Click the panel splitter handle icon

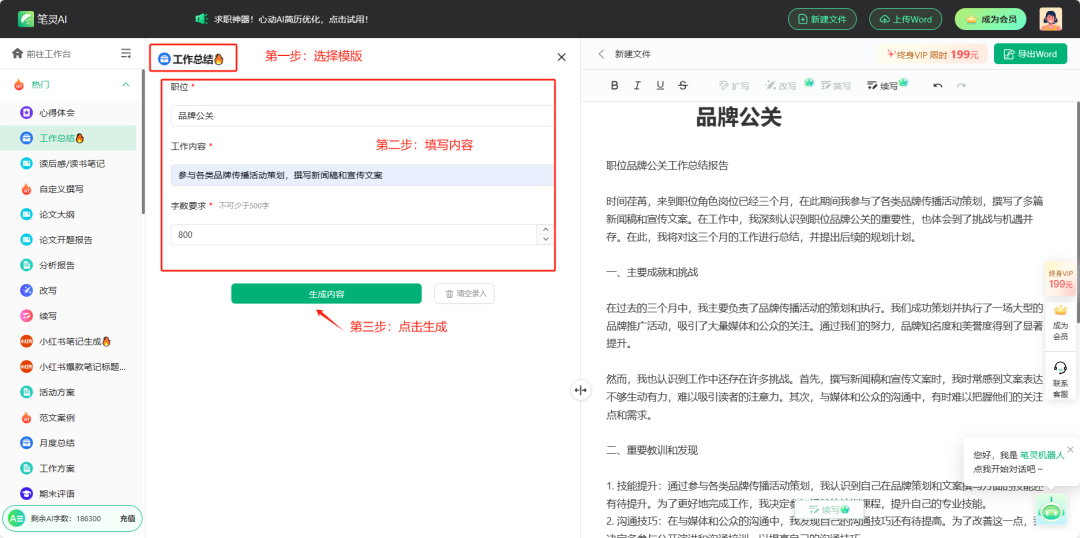tap(580, 390)
